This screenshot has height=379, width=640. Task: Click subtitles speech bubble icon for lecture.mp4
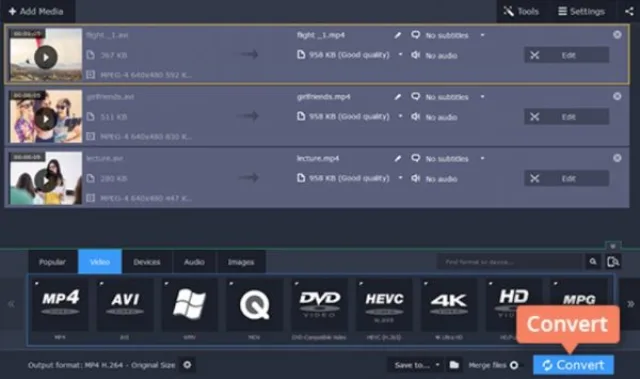coord(416,158)
